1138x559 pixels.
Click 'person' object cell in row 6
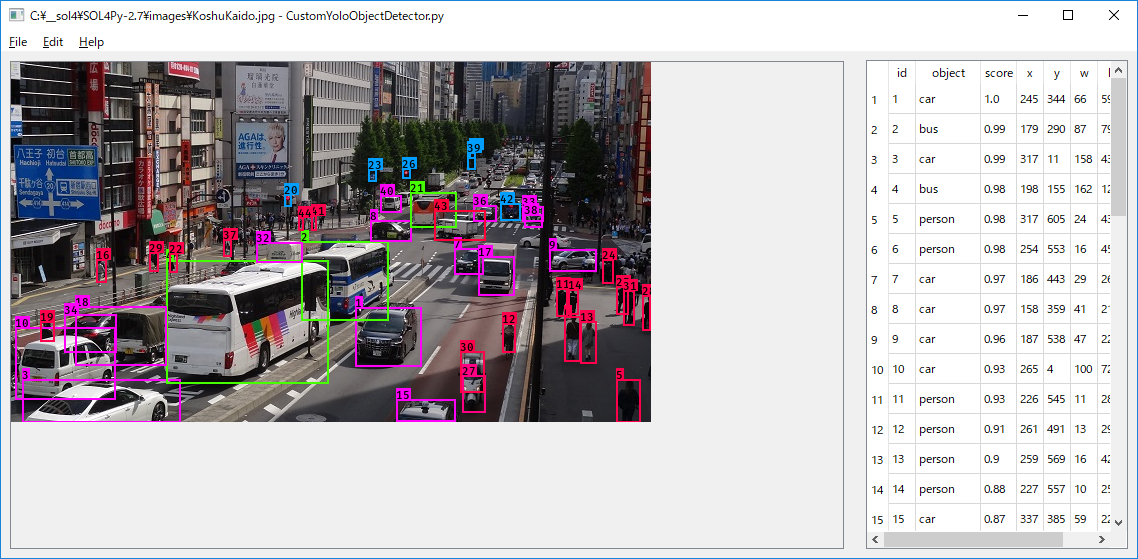point(948,249)
